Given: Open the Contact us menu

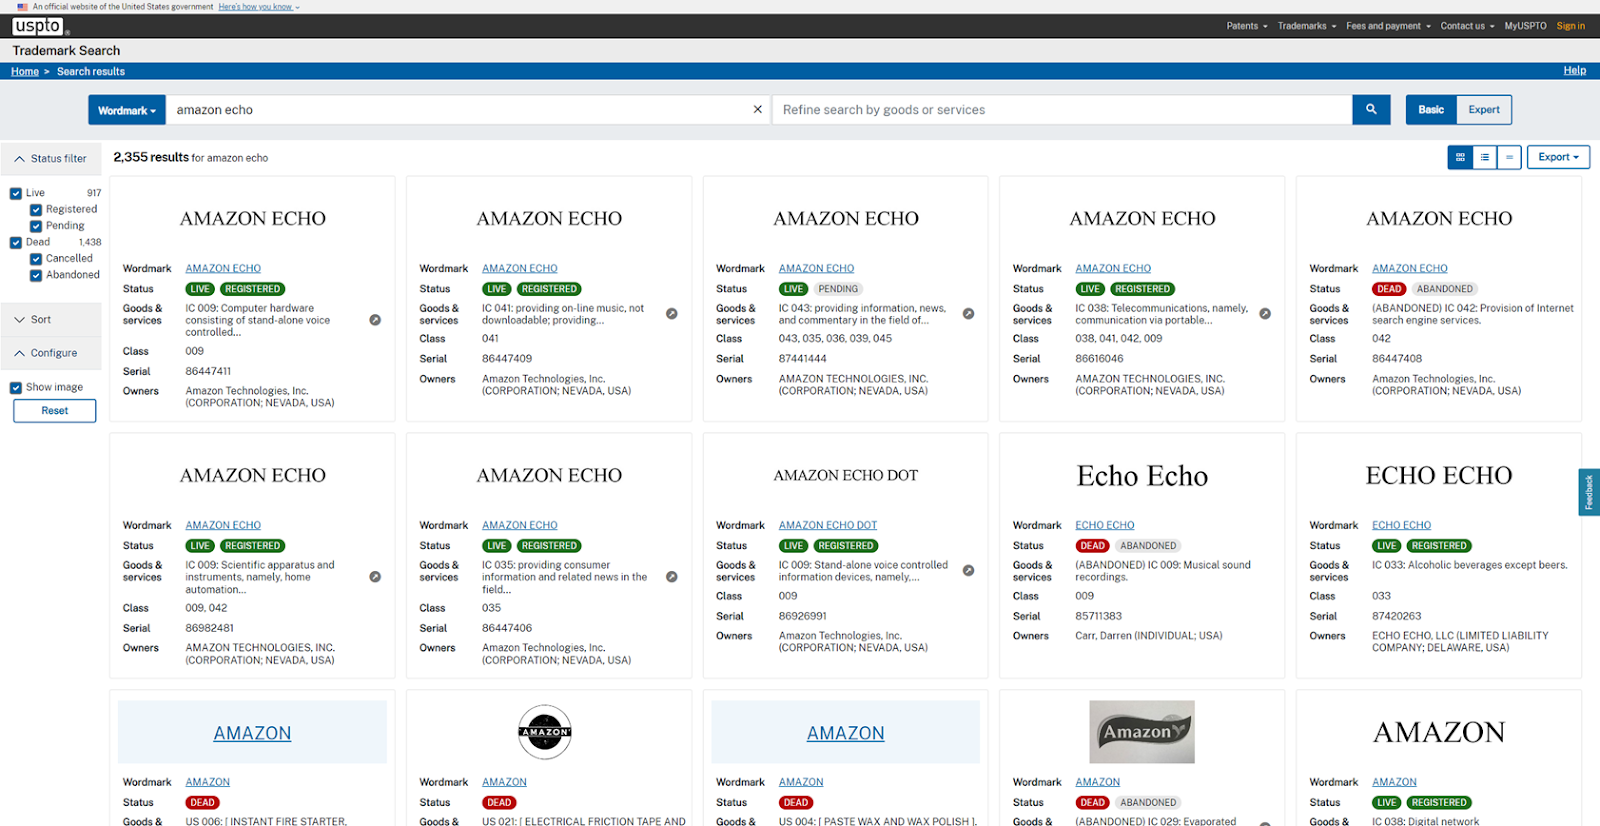Looking at the screenshot, I should [1467, 26].
